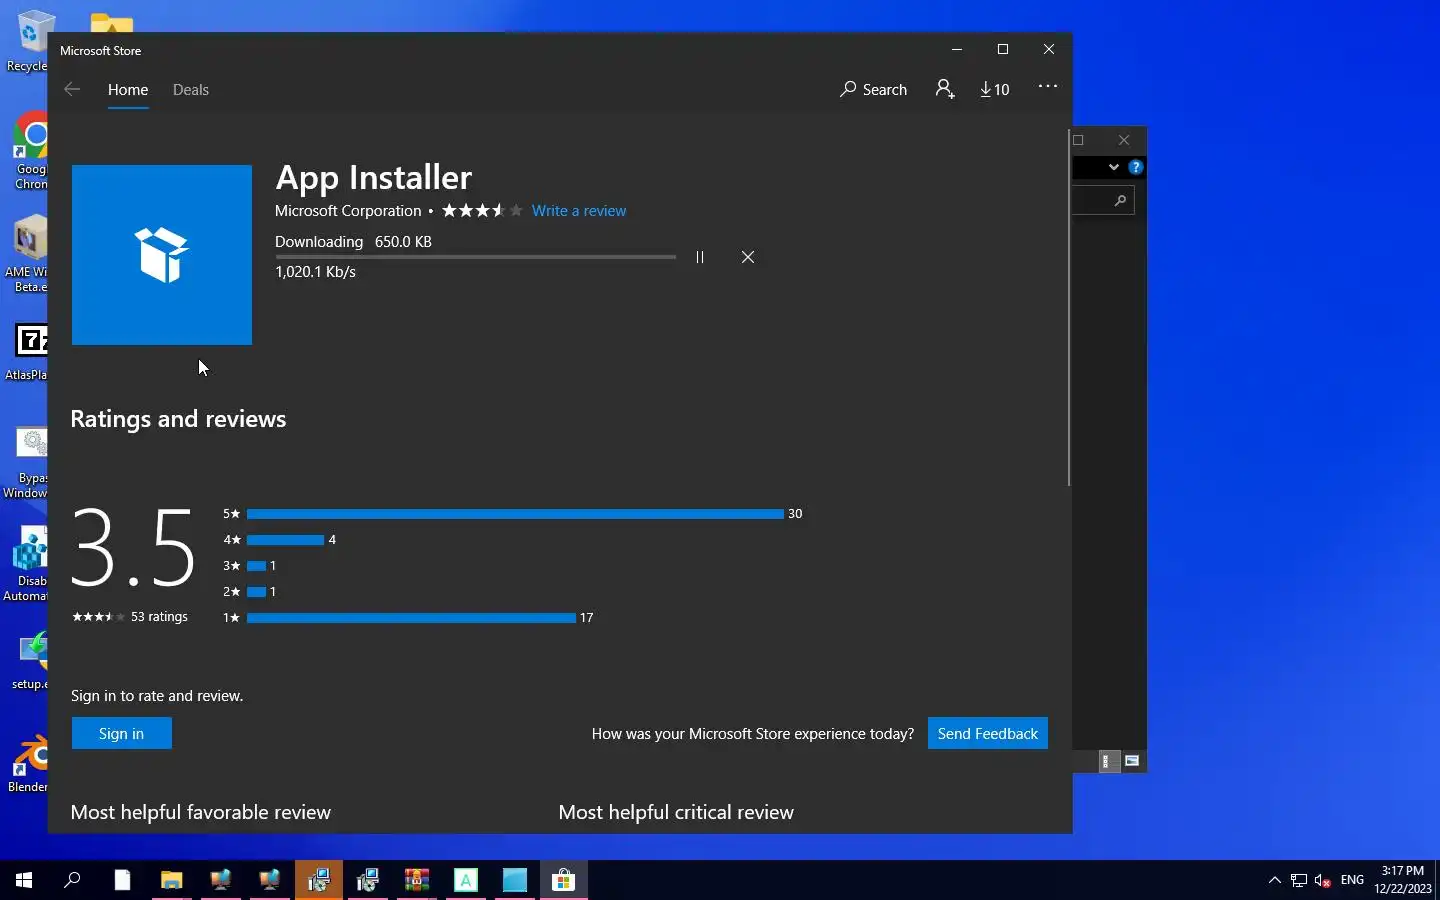Click the download progress bar
This screenshot has width=1440, height=900.
point(476,257)
